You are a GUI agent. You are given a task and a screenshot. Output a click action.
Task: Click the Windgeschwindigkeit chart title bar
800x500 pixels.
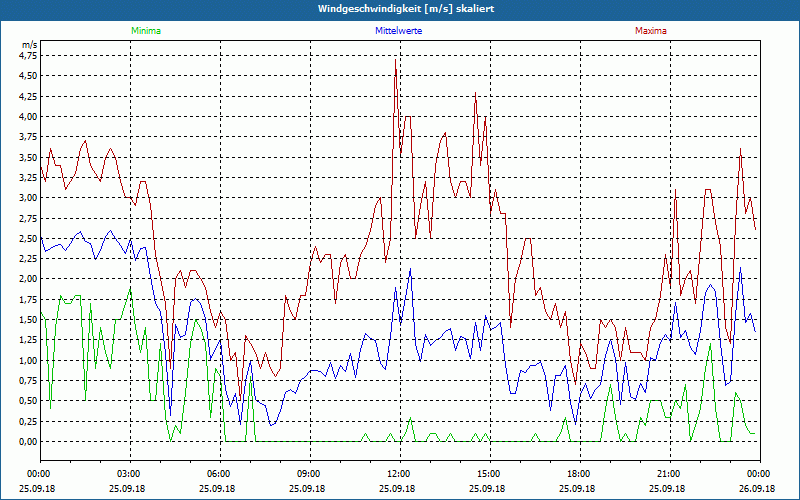pyautogui.click(x=400, y=8)
